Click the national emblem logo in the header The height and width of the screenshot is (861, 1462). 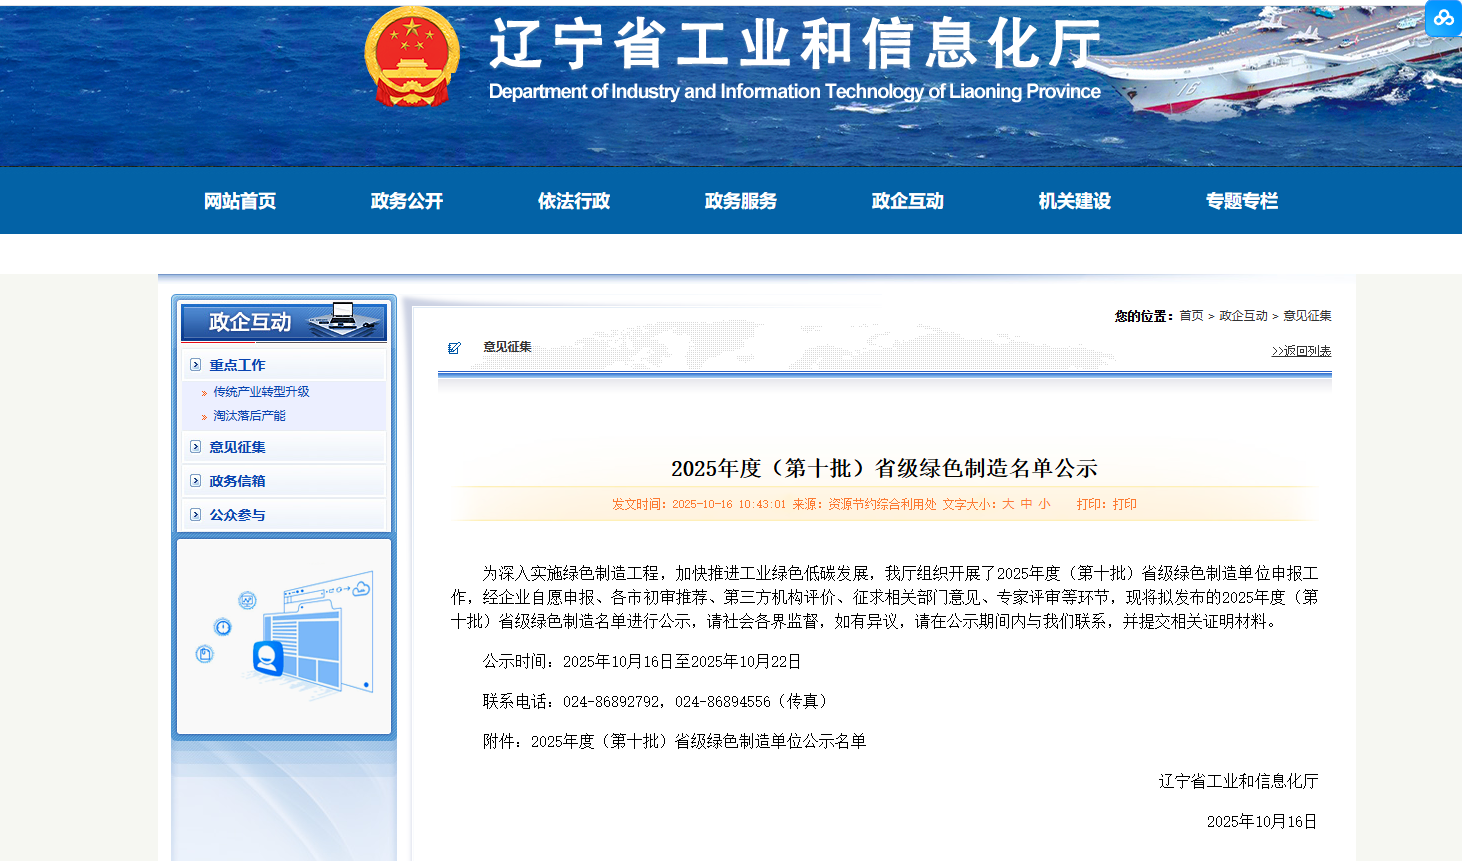click(x=411, y=57)
